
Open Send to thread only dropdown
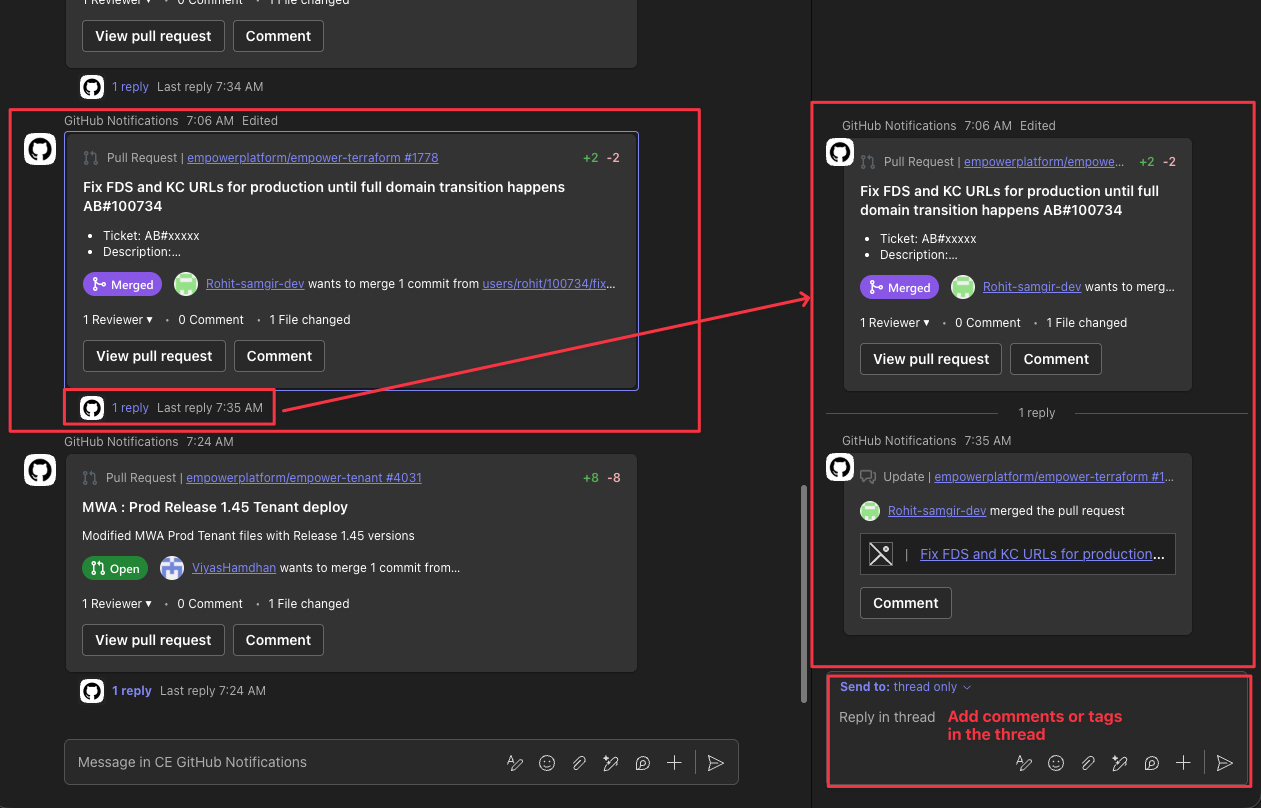(x=906, y=687)
